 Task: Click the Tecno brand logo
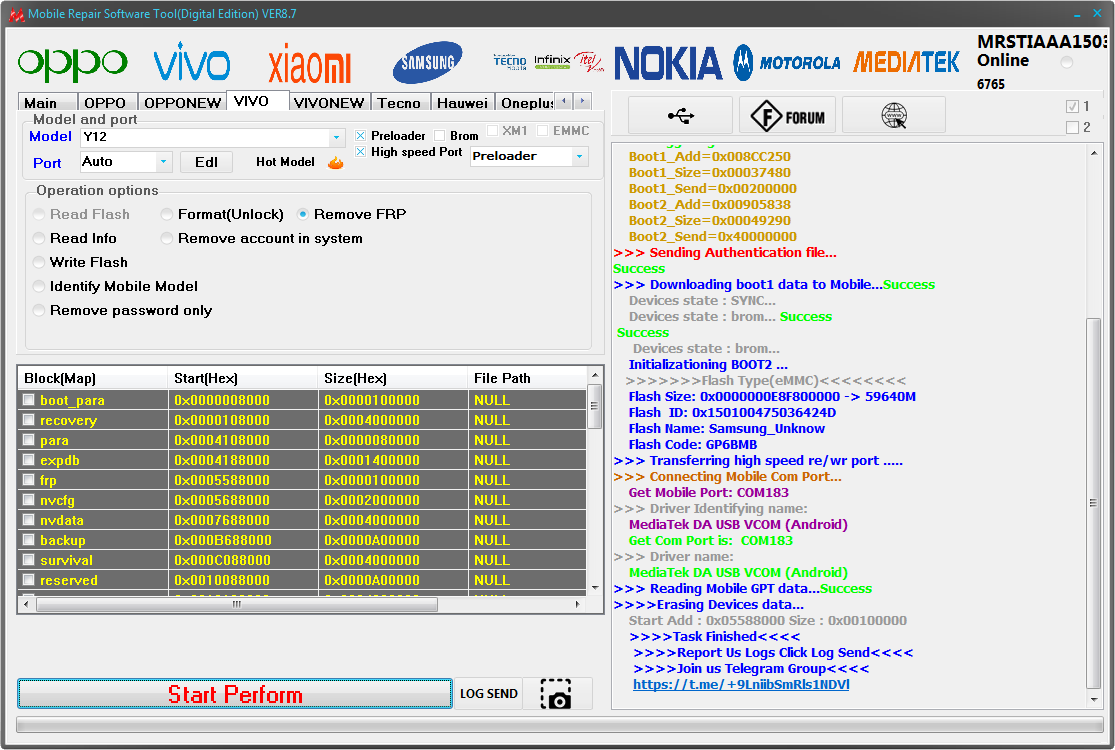510,62
